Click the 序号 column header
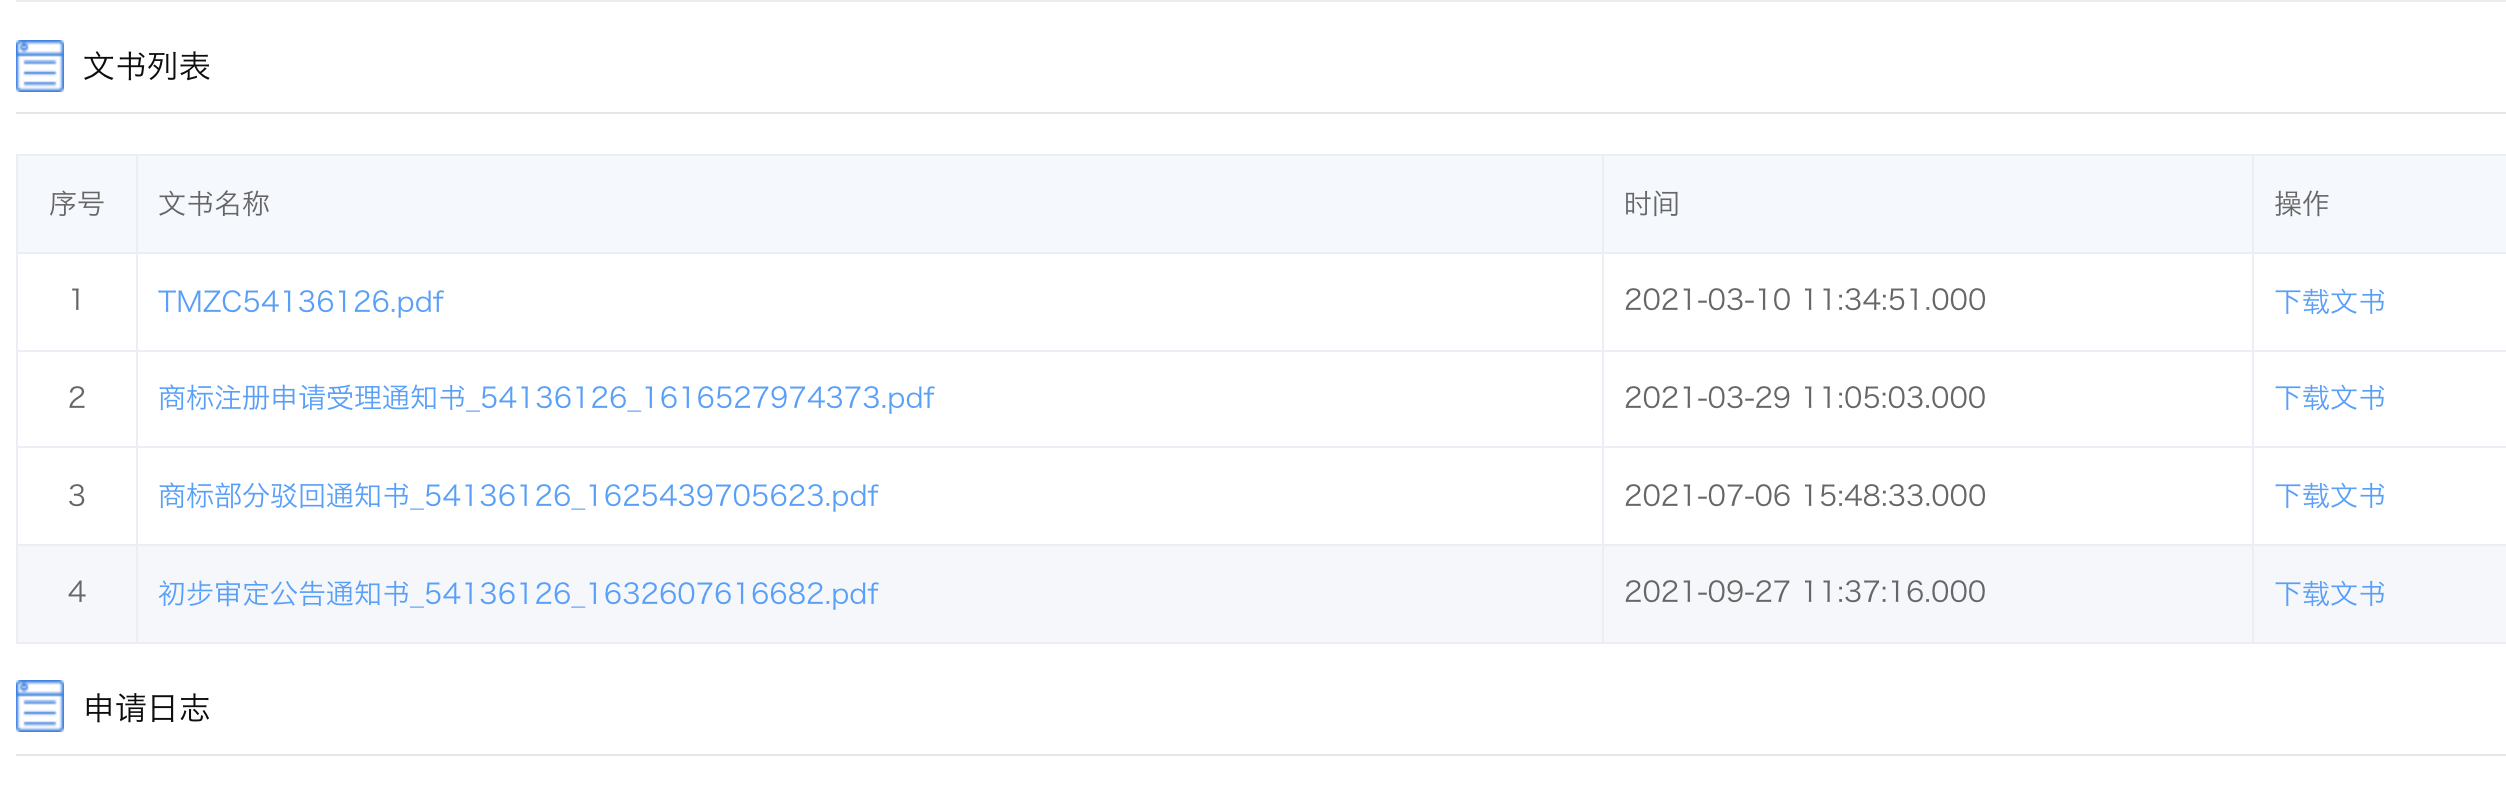 (x=77, y=204)
